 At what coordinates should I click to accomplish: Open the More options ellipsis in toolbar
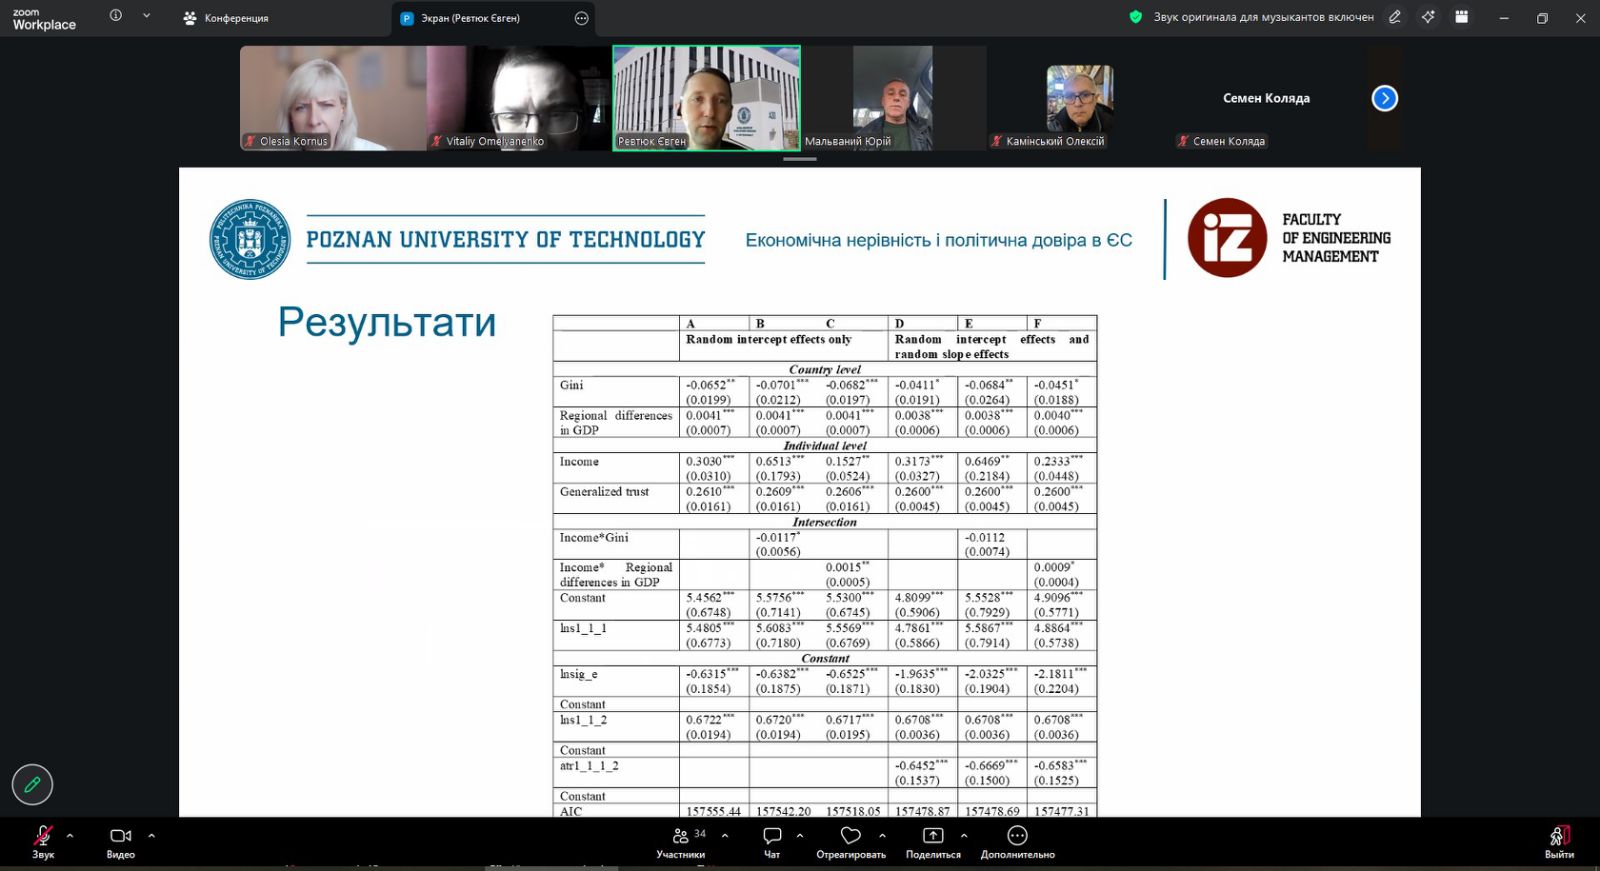[x=1017, y=841]
